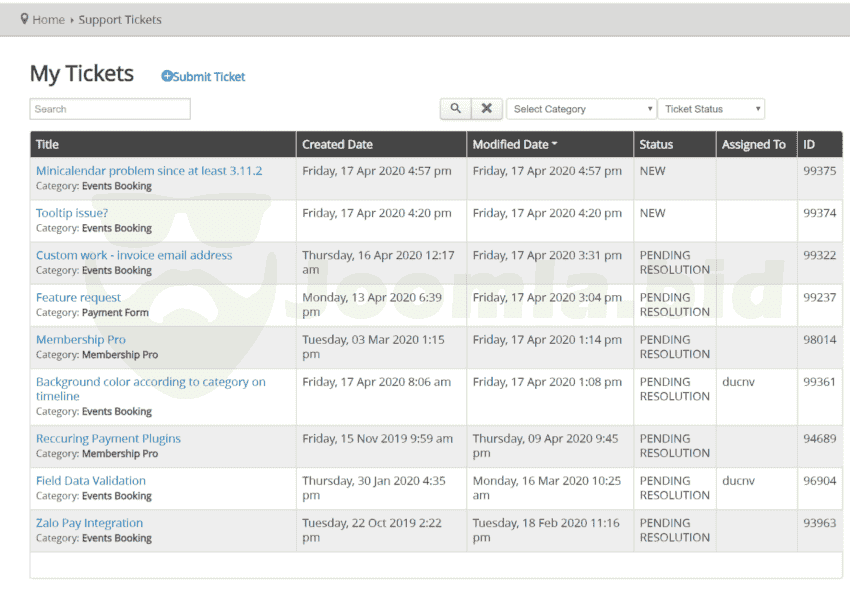Click the plus icon beside Submit Ticket
Image resolution: width=850 pixels, height=590 pixels.
pyautogui.click(x=167, y=77)
